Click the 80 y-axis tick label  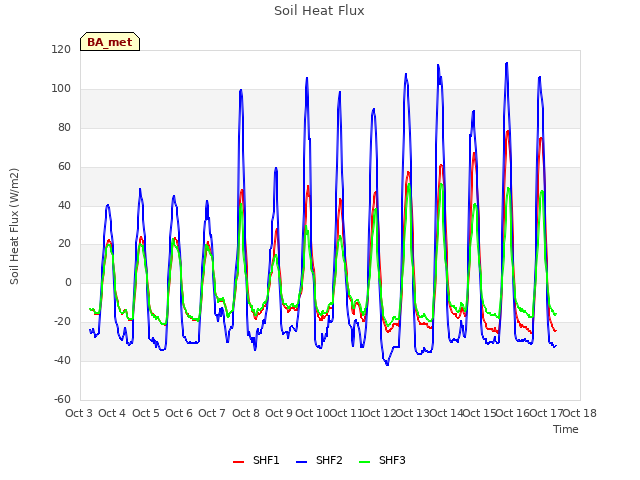click(x=64, y=127)
